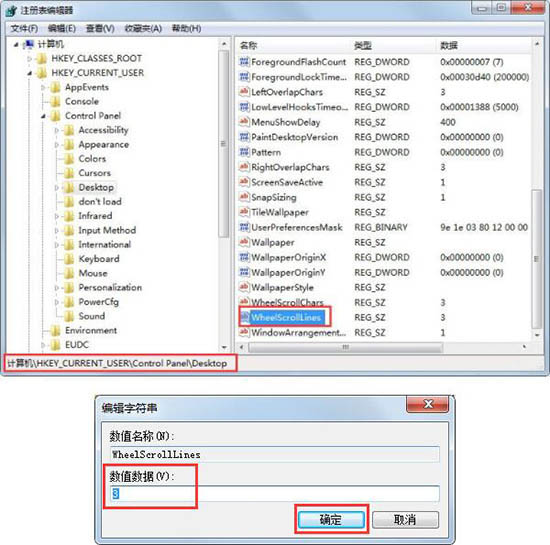Collapse the Control Panel tree node
This screenshot has height=545, width=550.
43,116
